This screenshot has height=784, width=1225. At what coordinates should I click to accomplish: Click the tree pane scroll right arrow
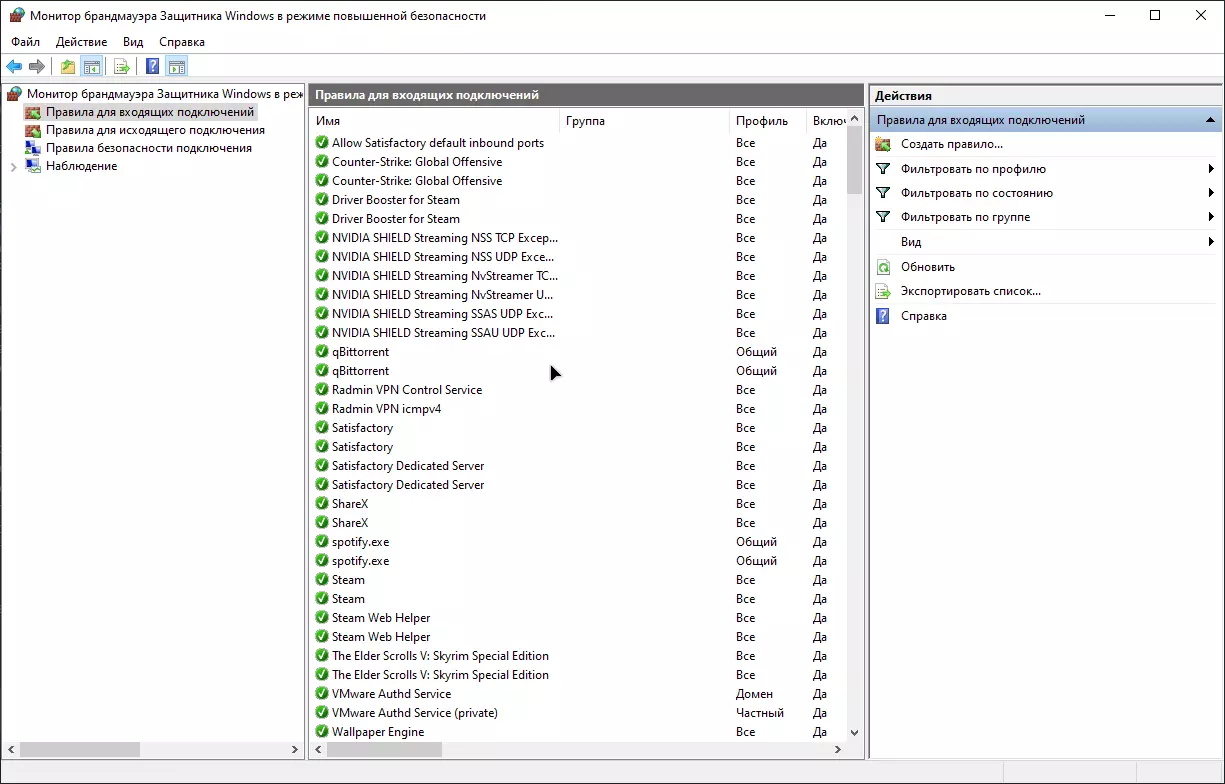295,749
